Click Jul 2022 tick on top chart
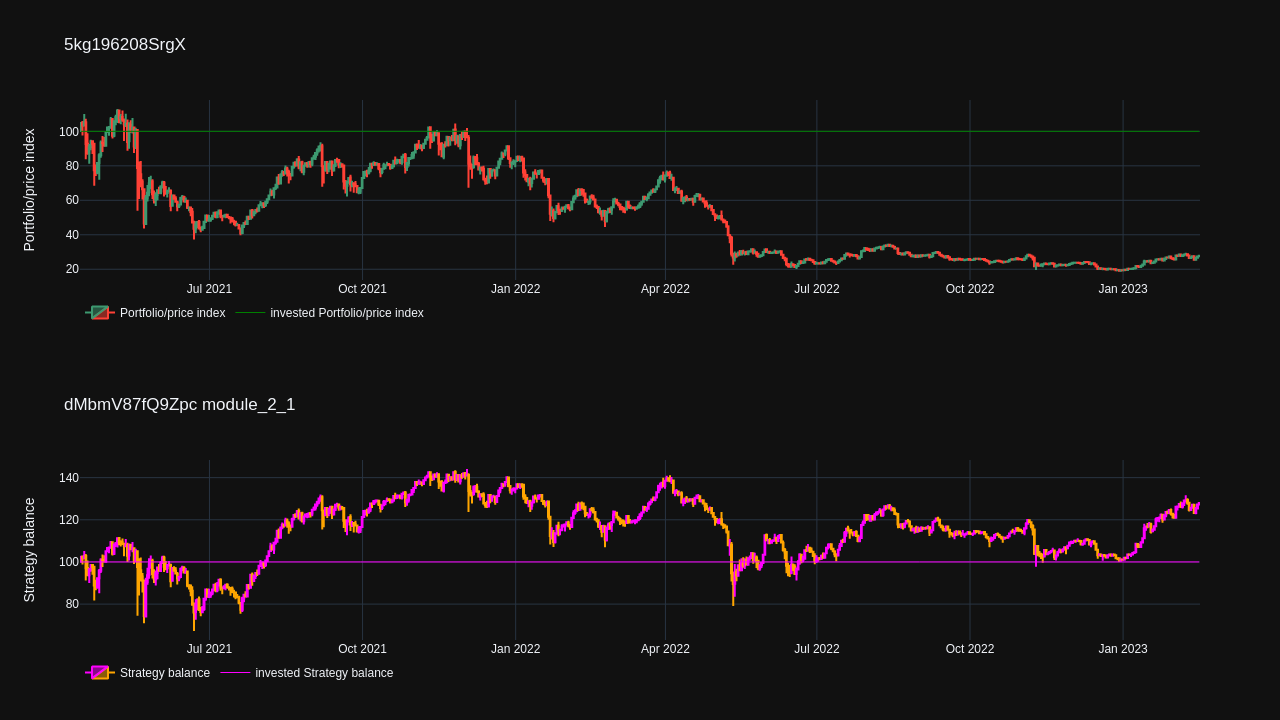 click(817, 289)
